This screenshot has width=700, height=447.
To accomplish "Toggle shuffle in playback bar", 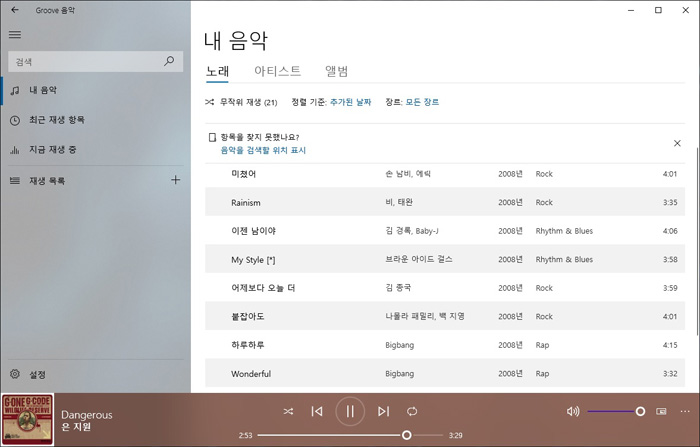I will pos(288,411).
